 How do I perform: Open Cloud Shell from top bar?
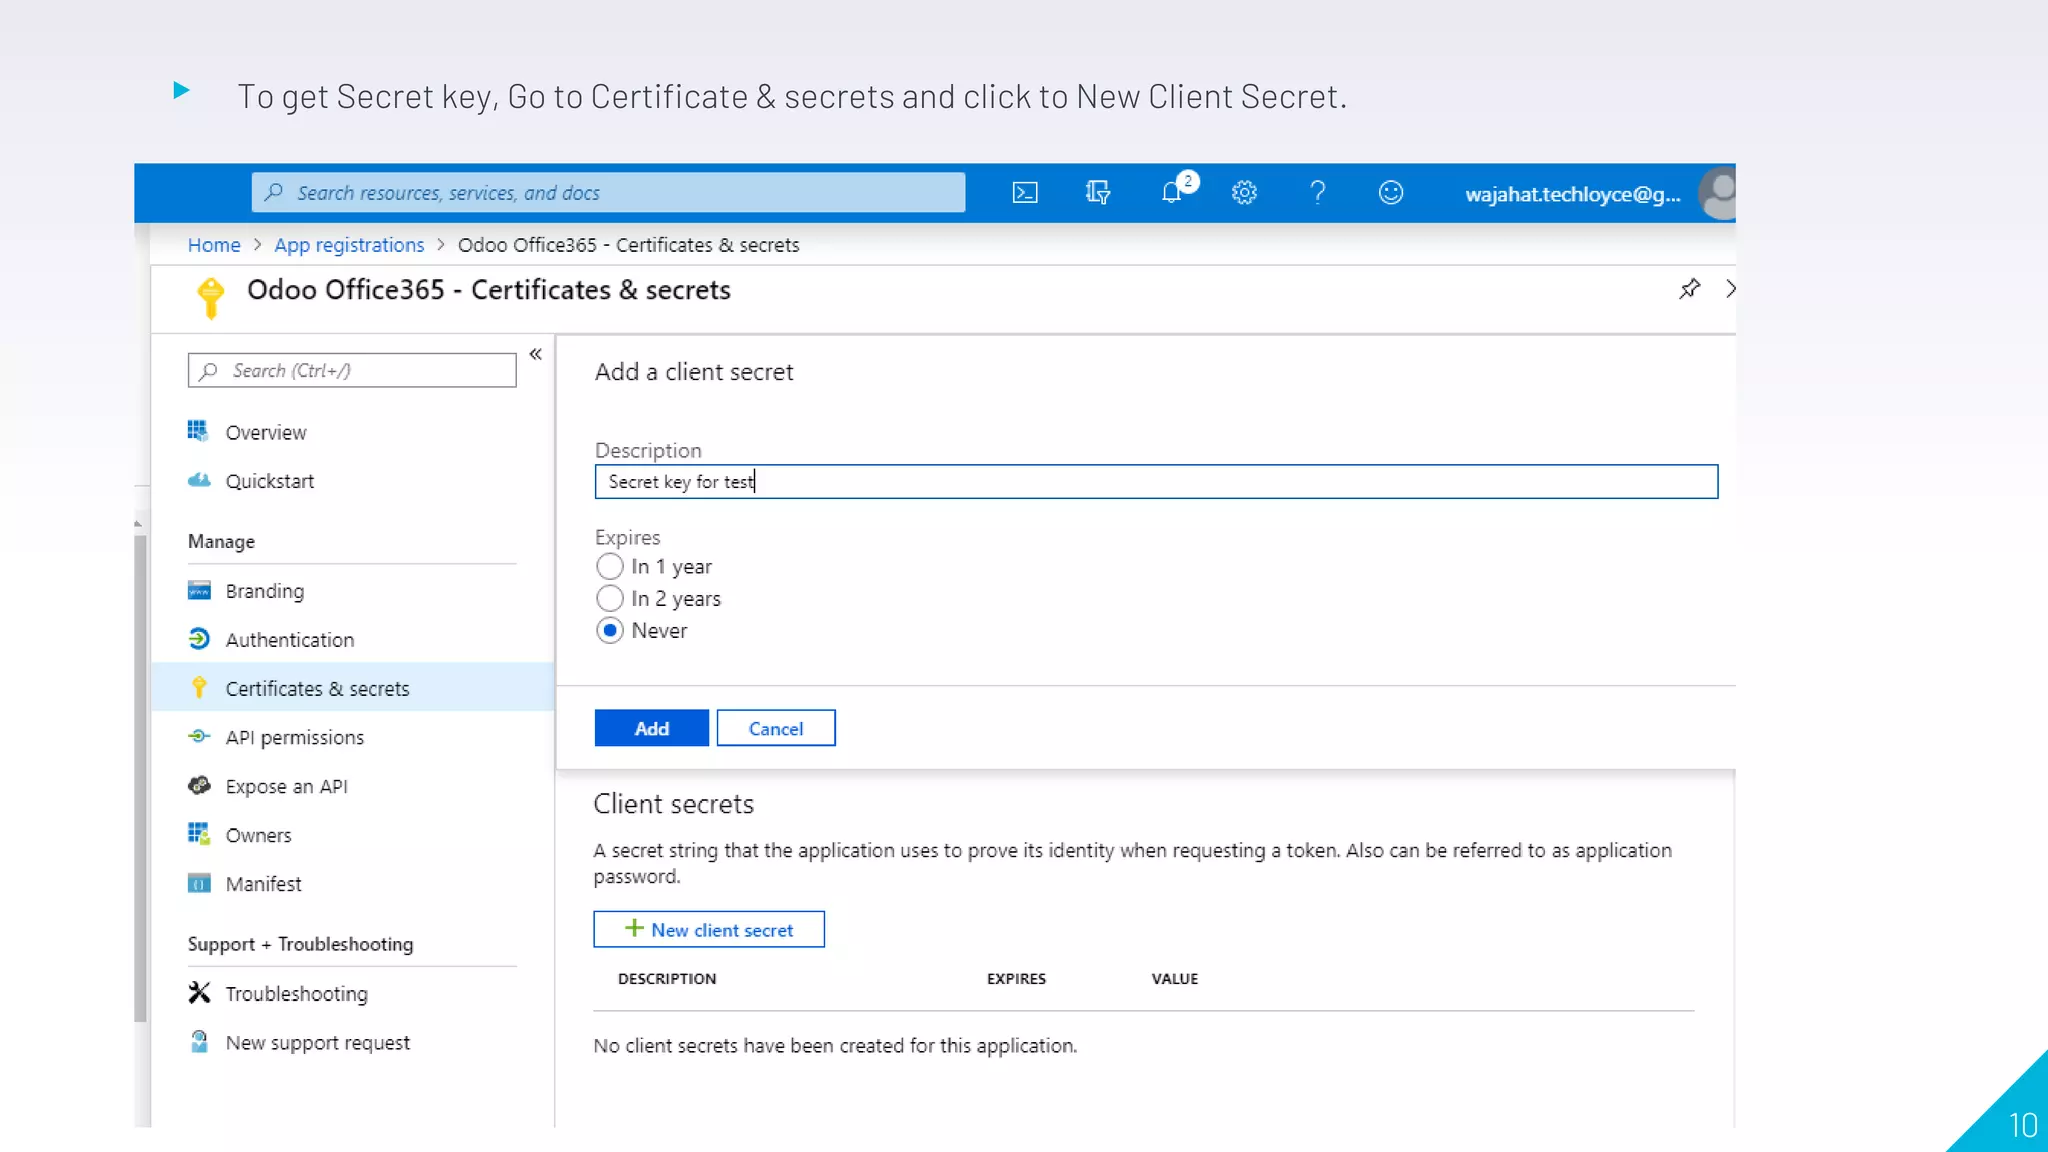click(x=1025, y=192)
